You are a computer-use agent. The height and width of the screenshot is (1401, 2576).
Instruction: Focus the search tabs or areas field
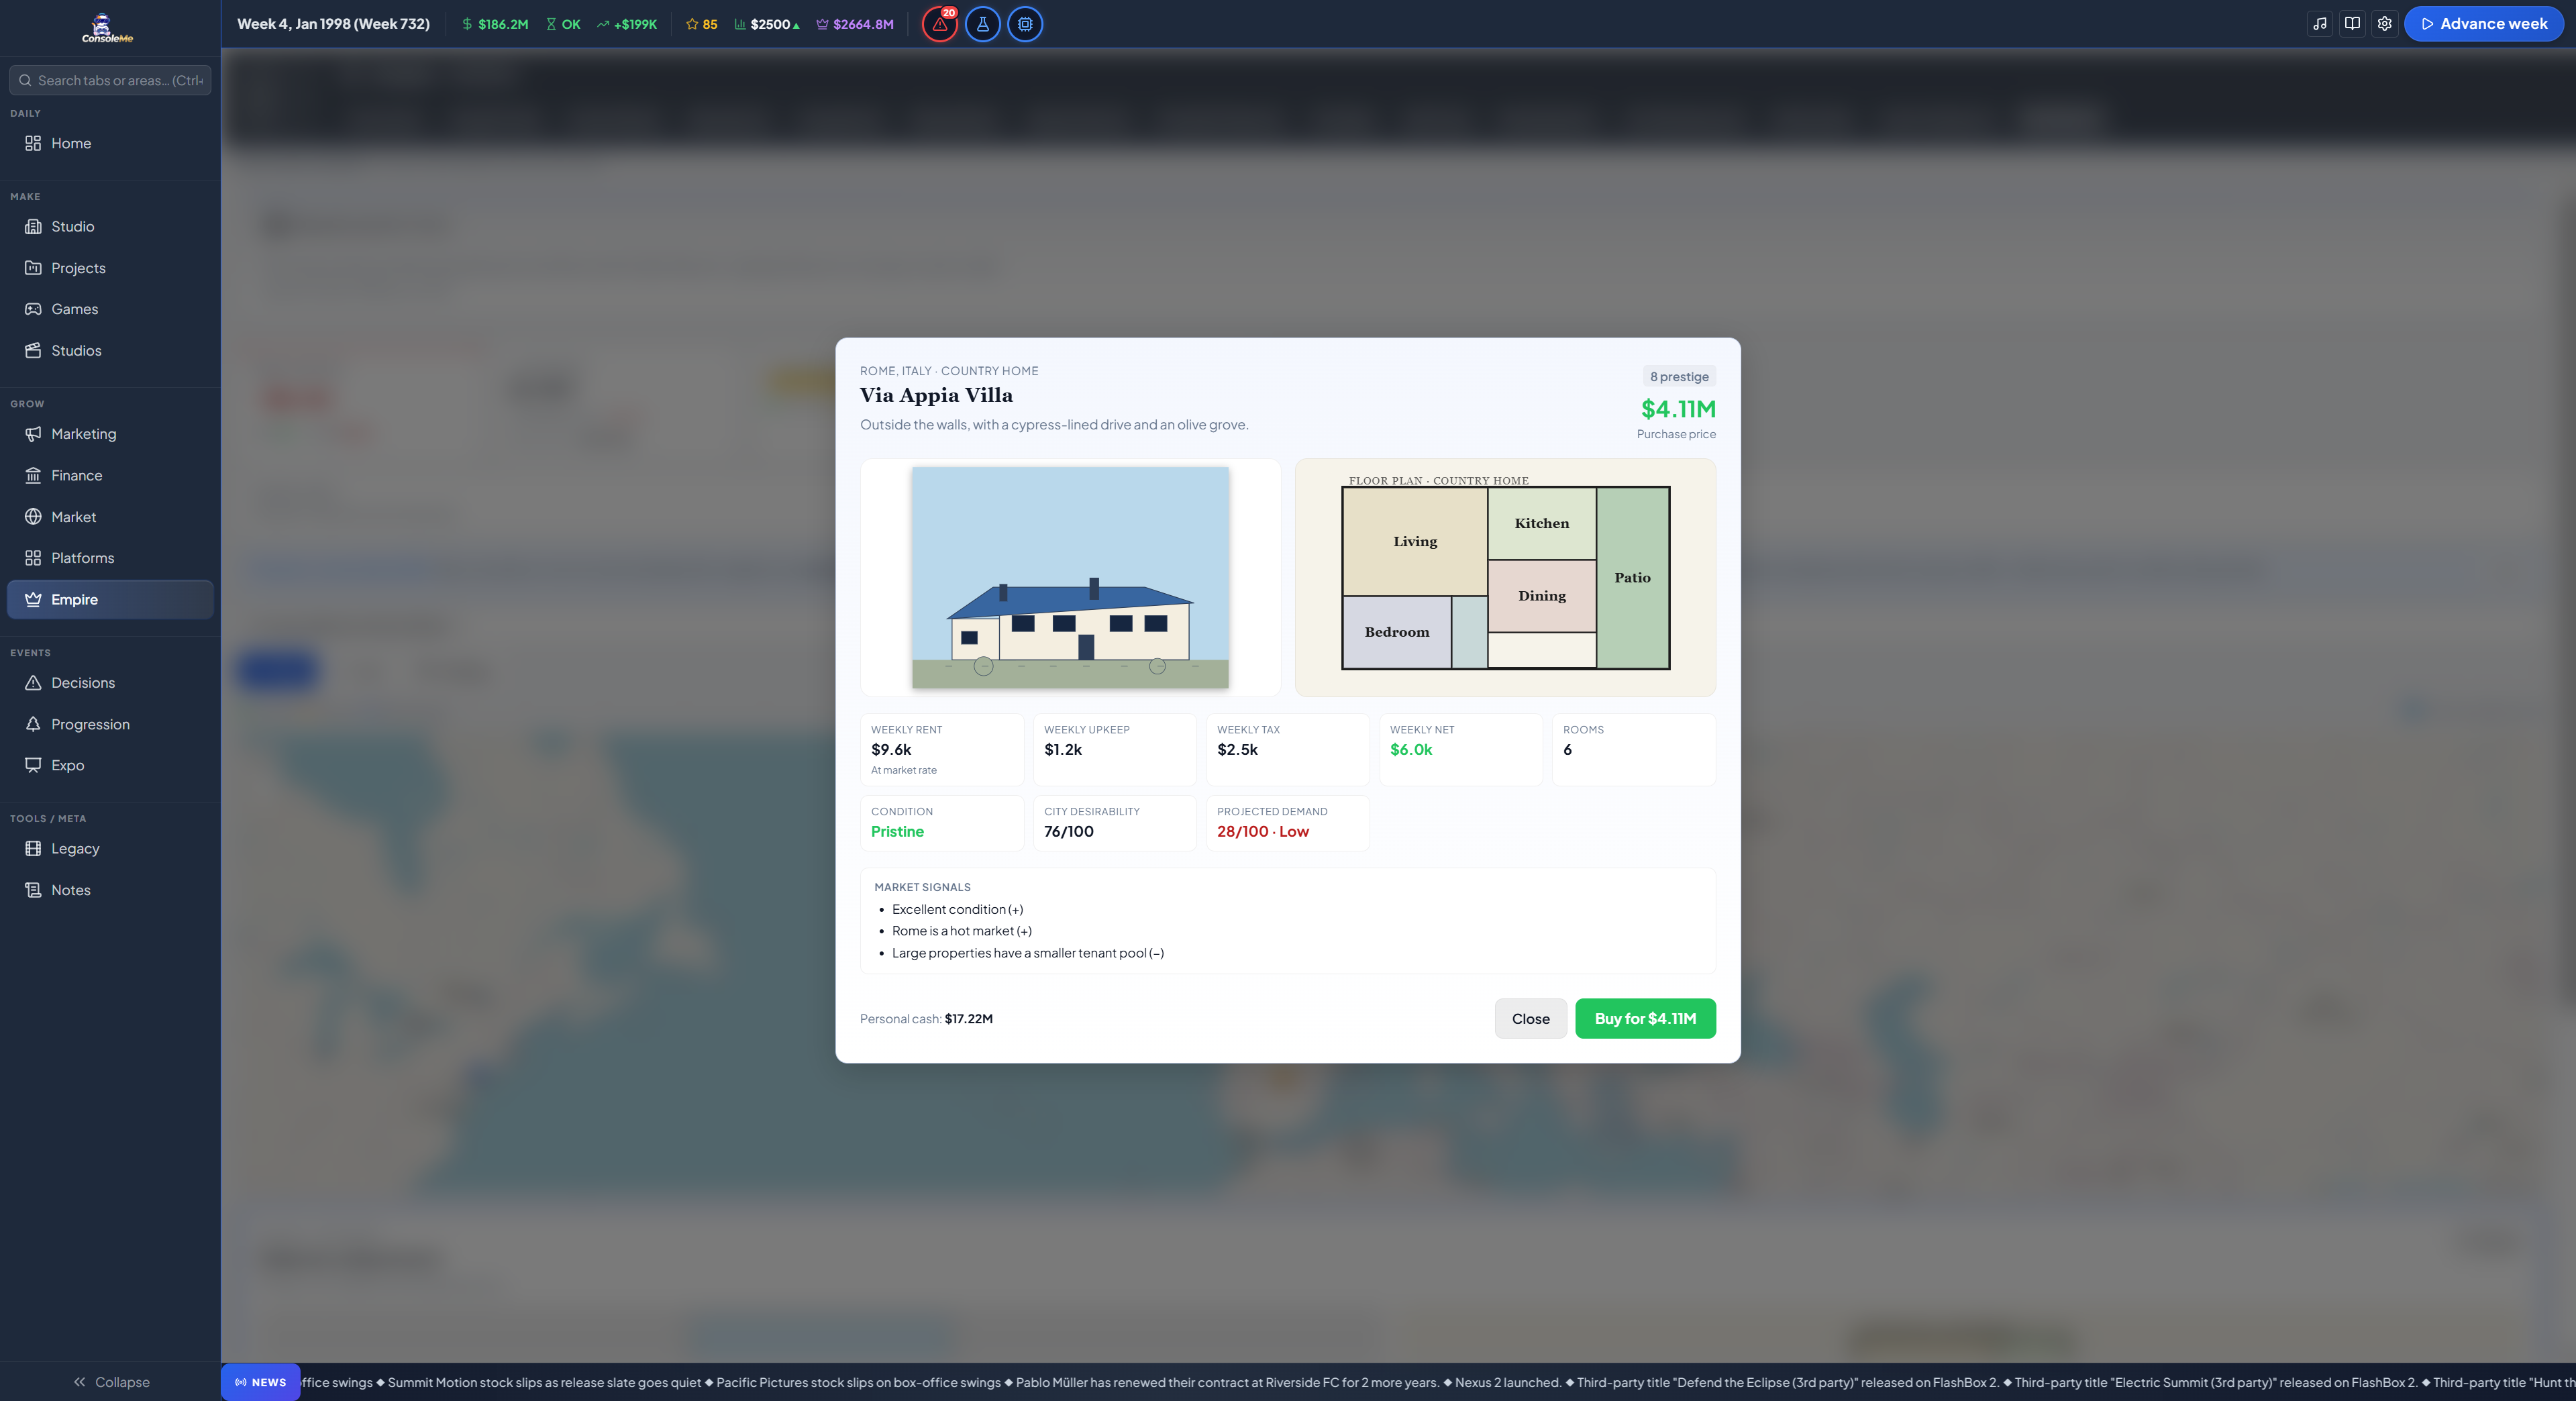click(x=110, y=80)
